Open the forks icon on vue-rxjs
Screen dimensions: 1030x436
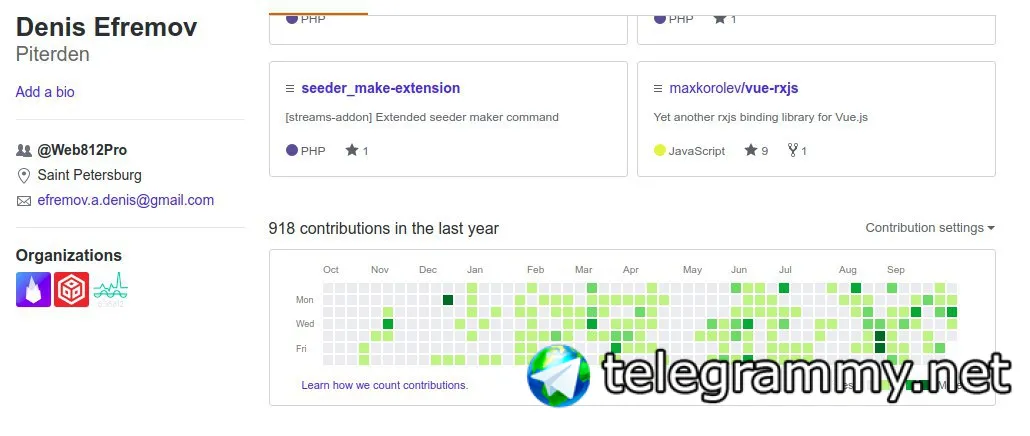point(793,150)
